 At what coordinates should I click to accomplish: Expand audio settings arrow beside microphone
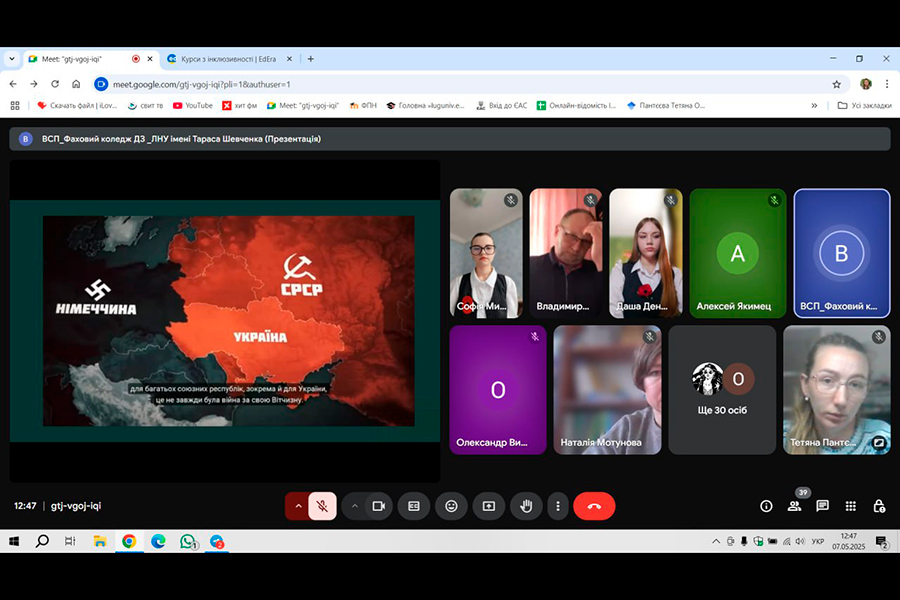[298, 506]
